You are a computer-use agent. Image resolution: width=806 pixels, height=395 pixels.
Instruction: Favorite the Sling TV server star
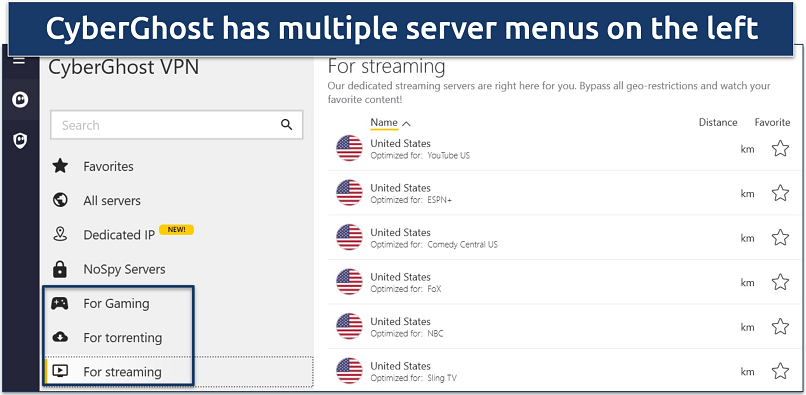coord(780,371)
